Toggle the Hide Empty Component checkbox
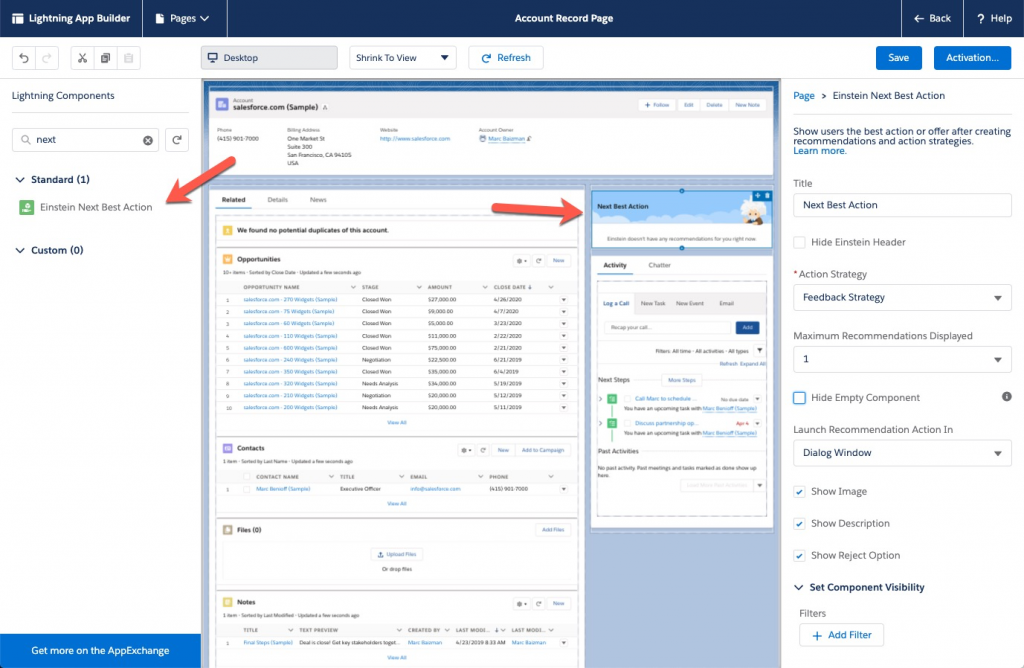The width and height of the screenshot is (1024, 668). tap(799, 398)
